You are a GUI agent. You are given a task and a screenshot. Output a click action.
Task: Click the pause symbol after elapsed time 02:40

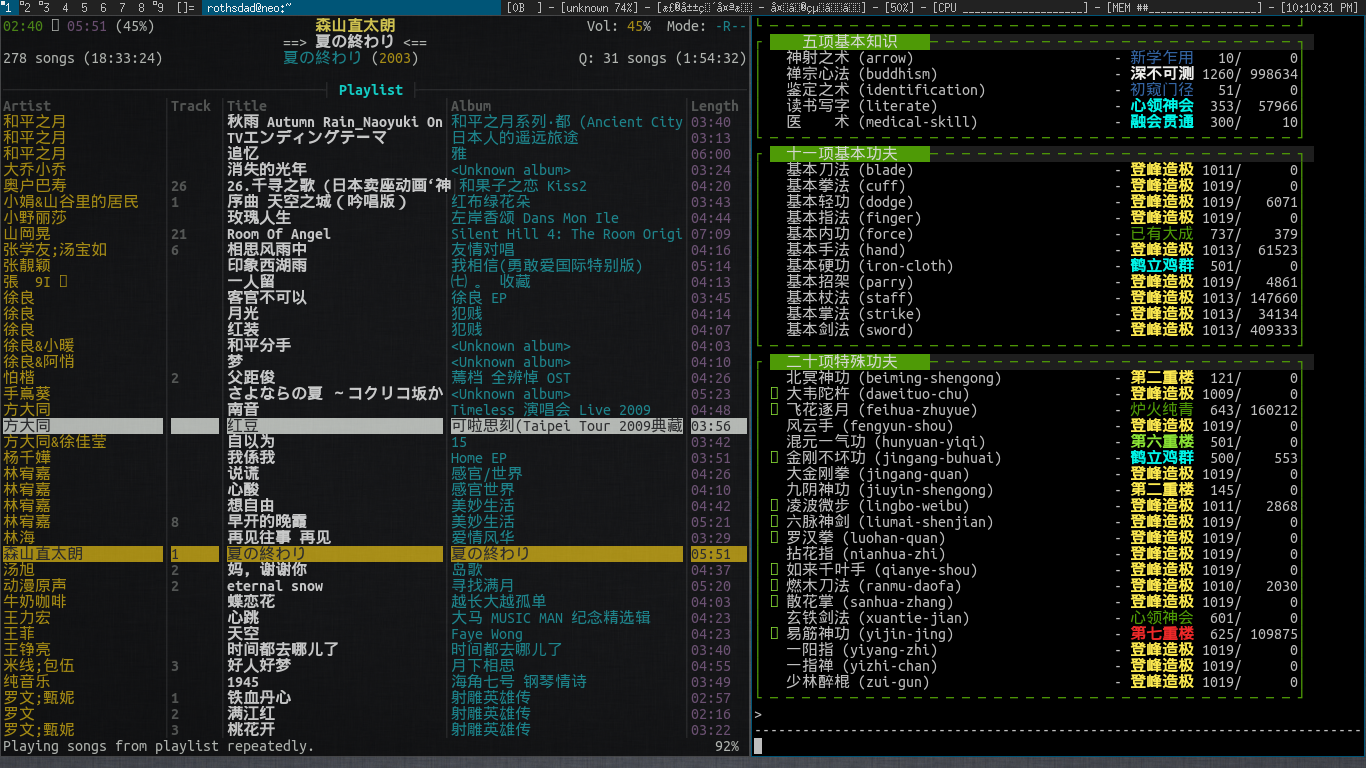pyautogui.click(x=55, y=26)
